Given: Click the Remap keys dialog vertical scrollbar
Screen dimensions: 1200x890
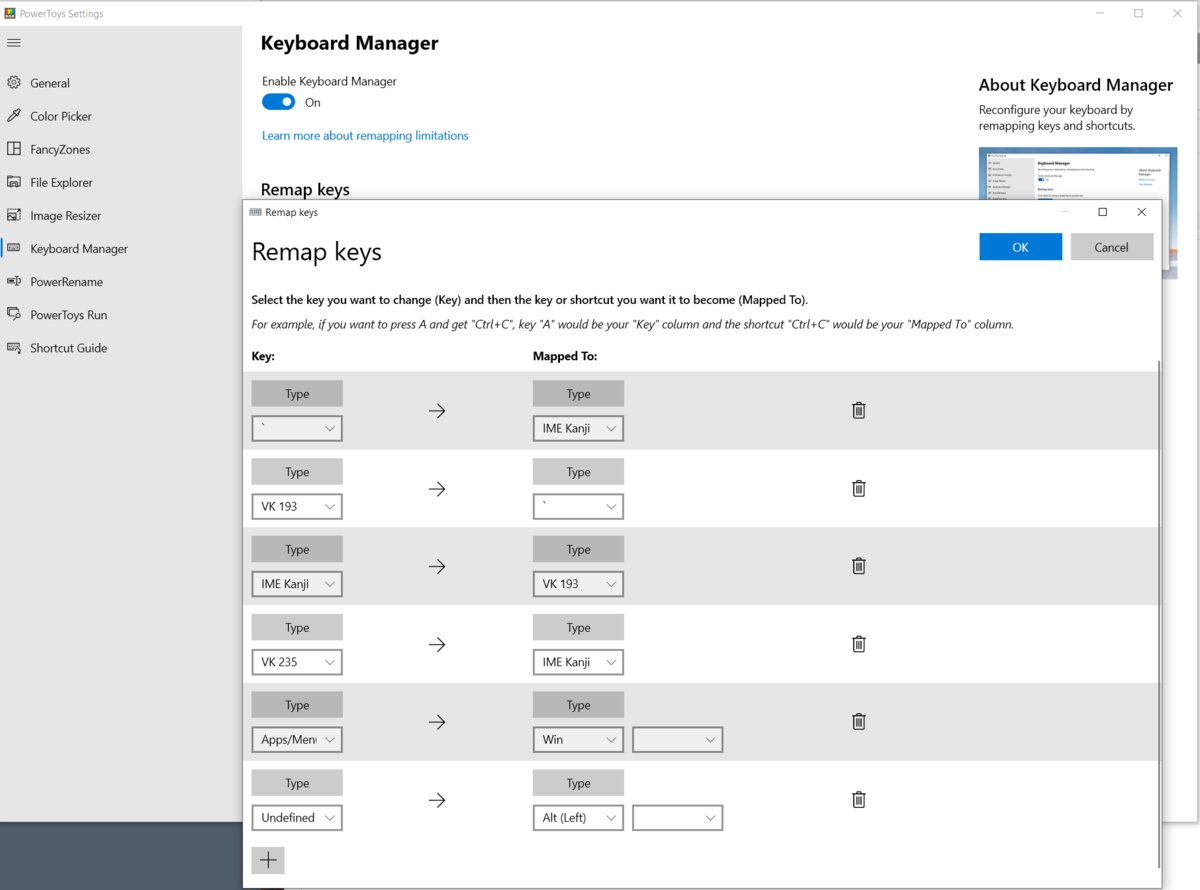Looking at the screenshot, I should tap(1159, 615).
